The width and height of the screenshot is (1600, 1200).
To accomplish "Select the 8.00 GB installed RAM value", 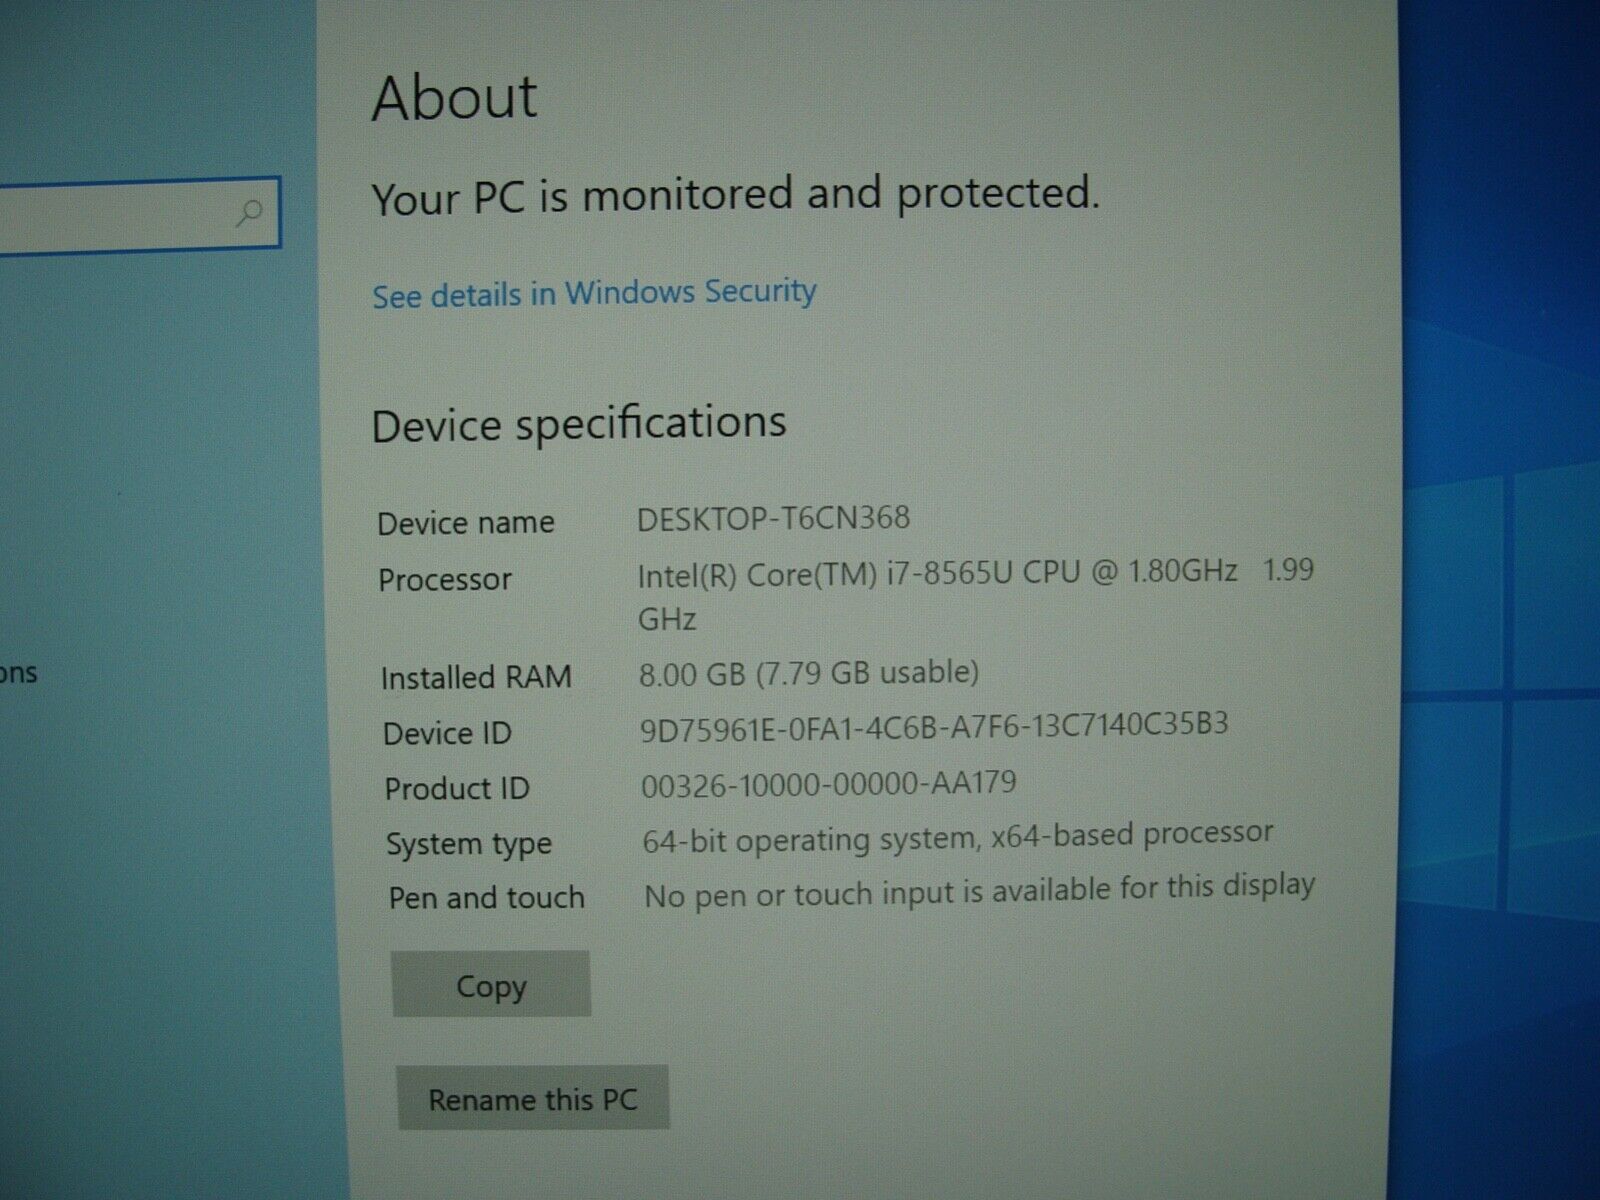I will (809, 672).
